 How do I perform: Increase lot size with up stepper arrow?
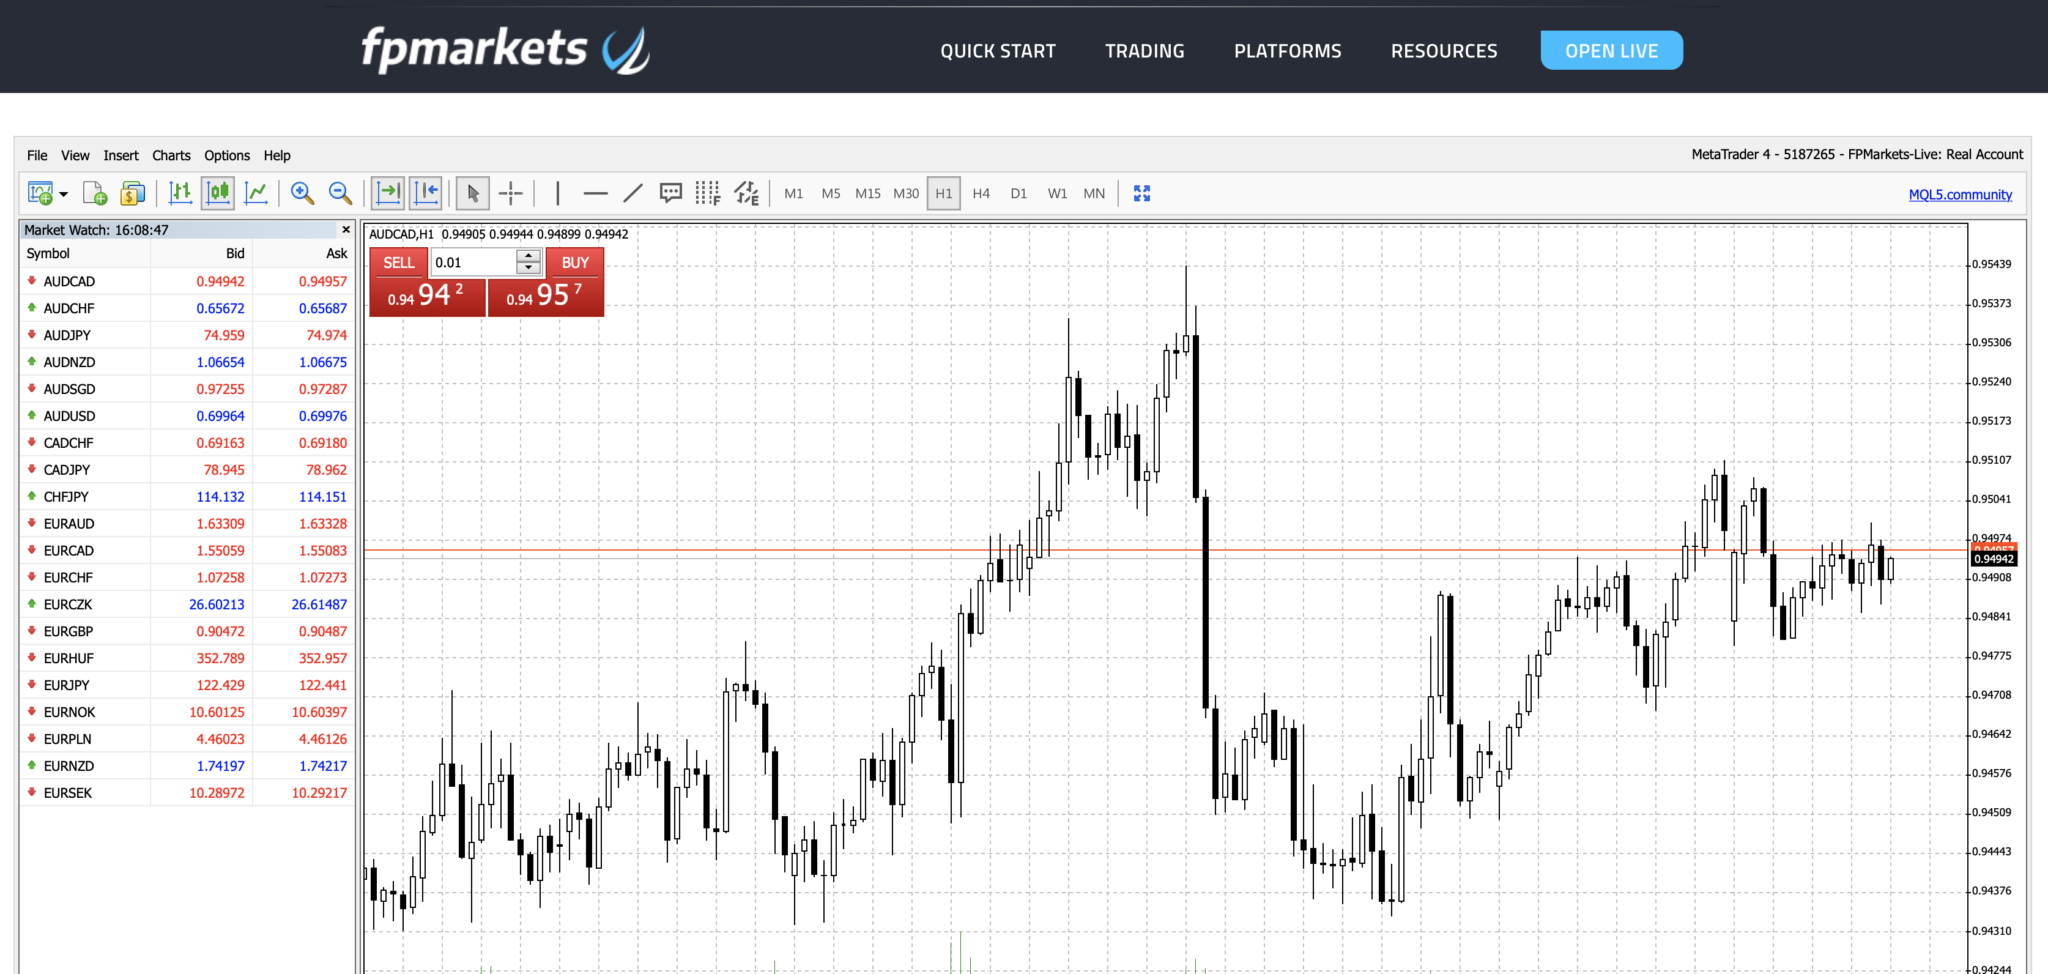point(528,256)
